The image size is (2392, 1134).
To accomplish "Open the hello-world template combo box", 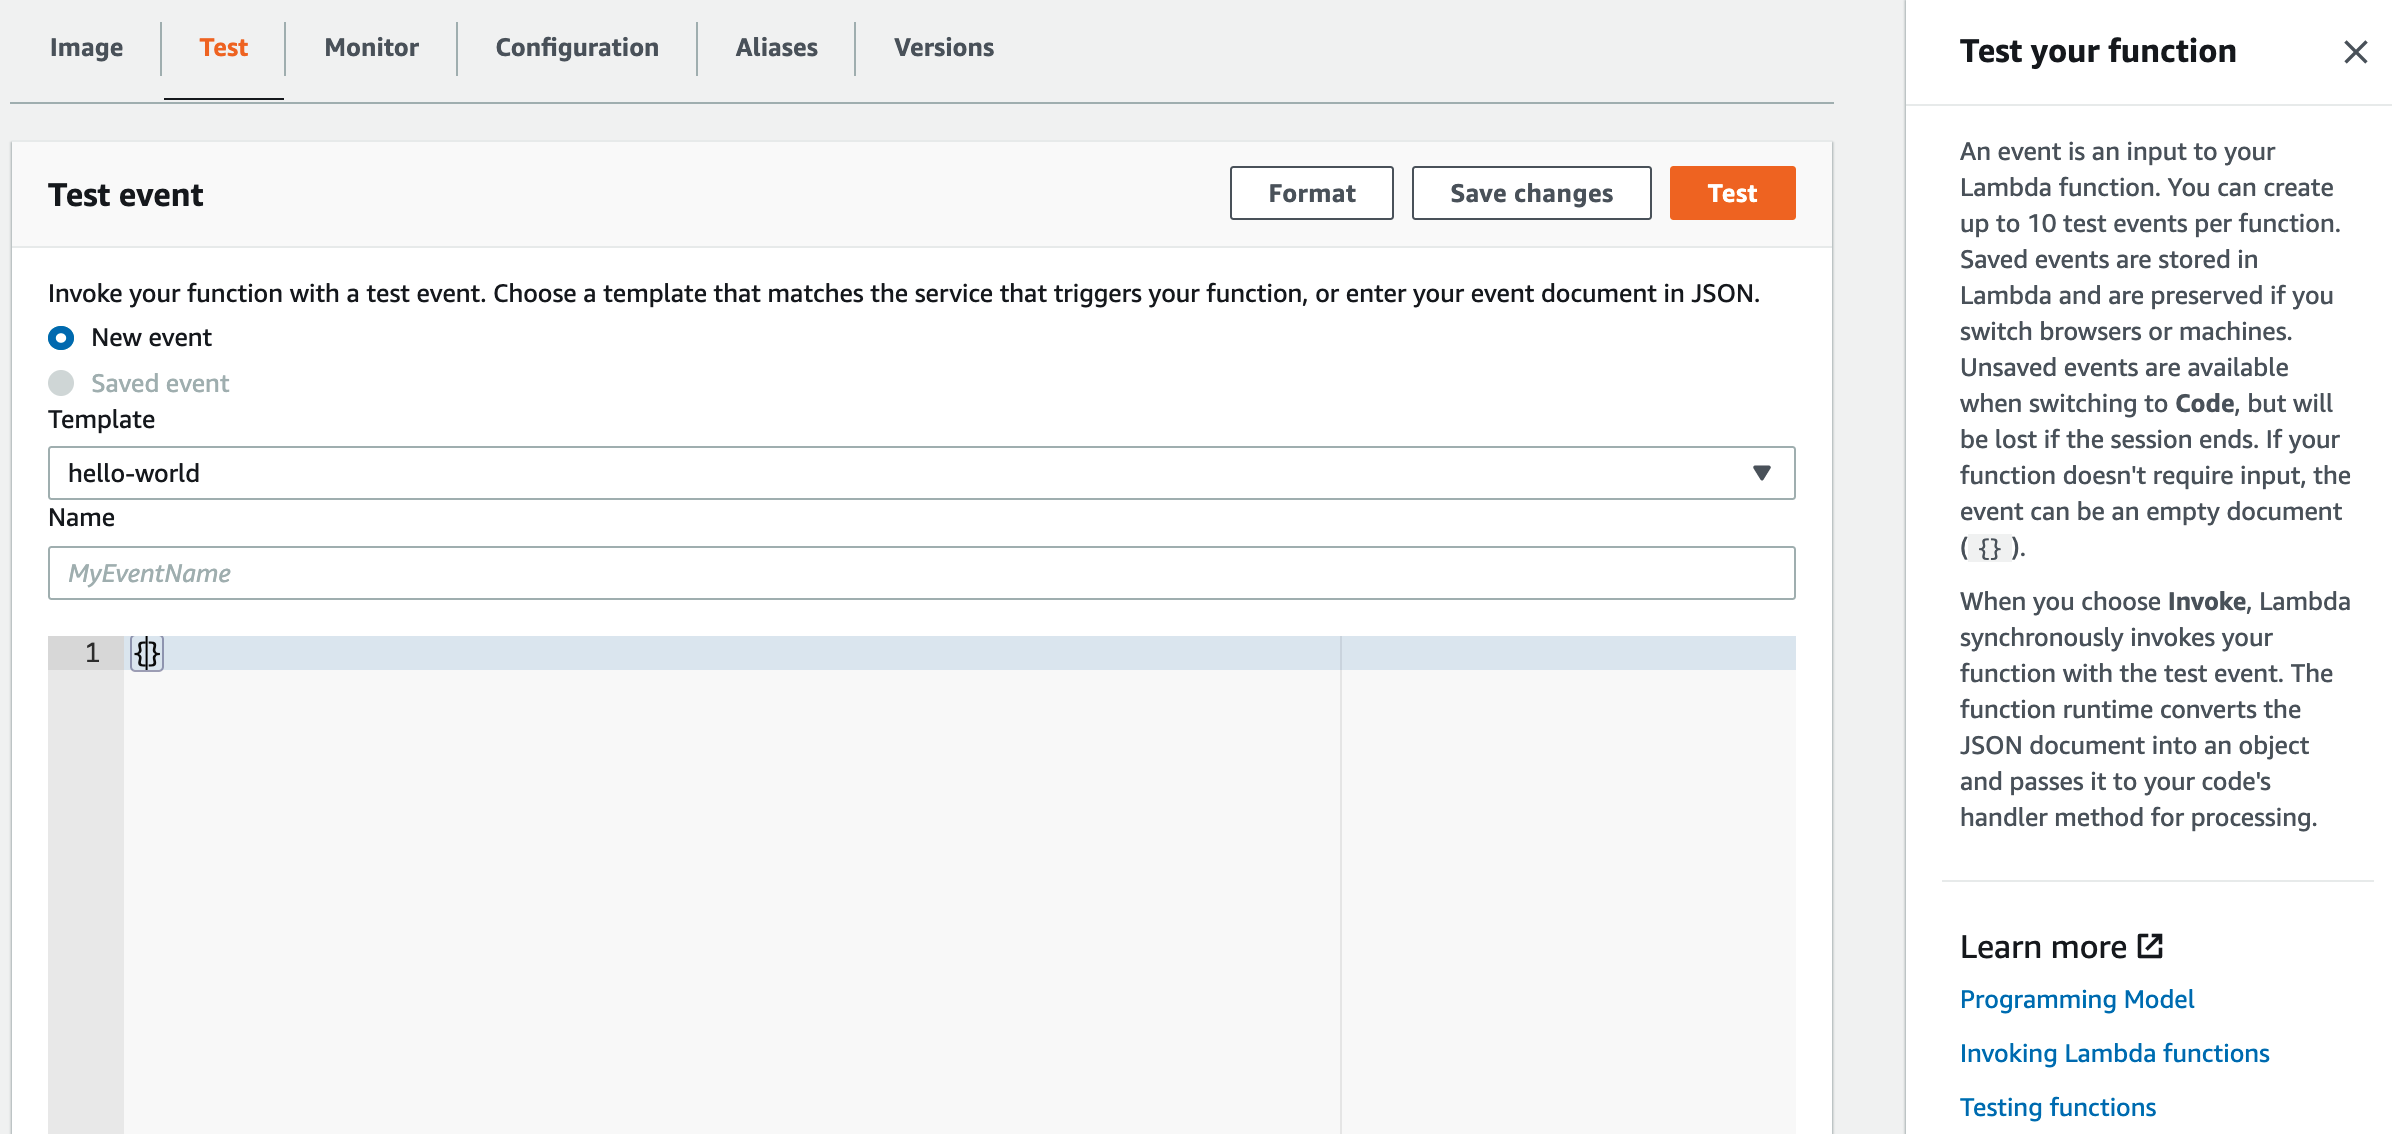I will pyautogui.click(x=900, y=473).
